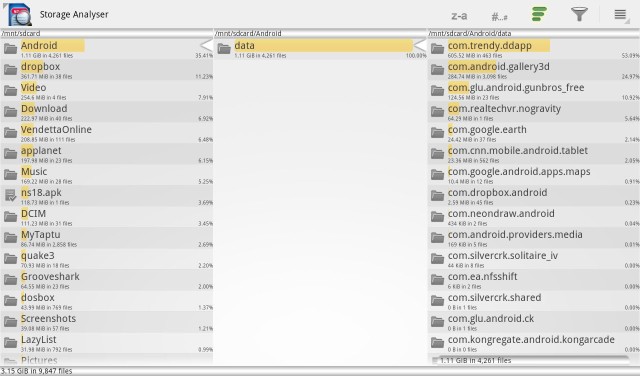Select the Music folder icon
640x376 pixels.
[x=10, y=175]
